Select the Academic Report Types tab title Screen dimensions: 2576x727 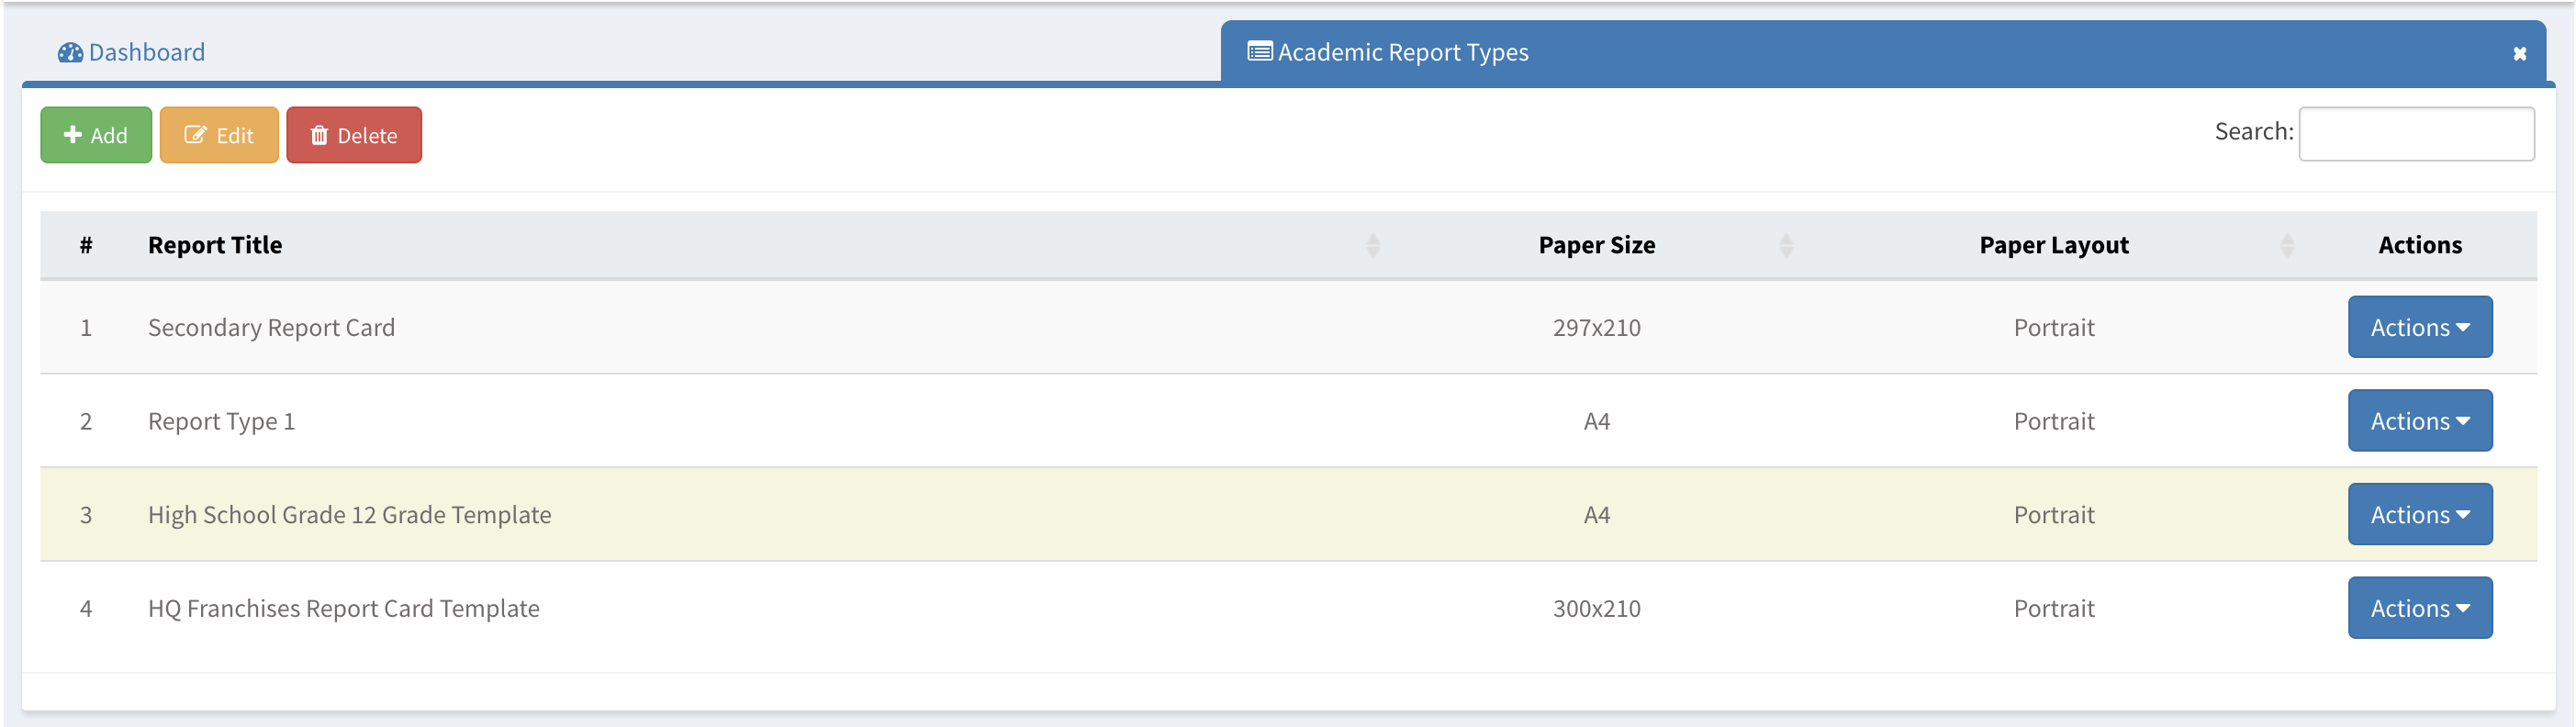point(1402,53)
